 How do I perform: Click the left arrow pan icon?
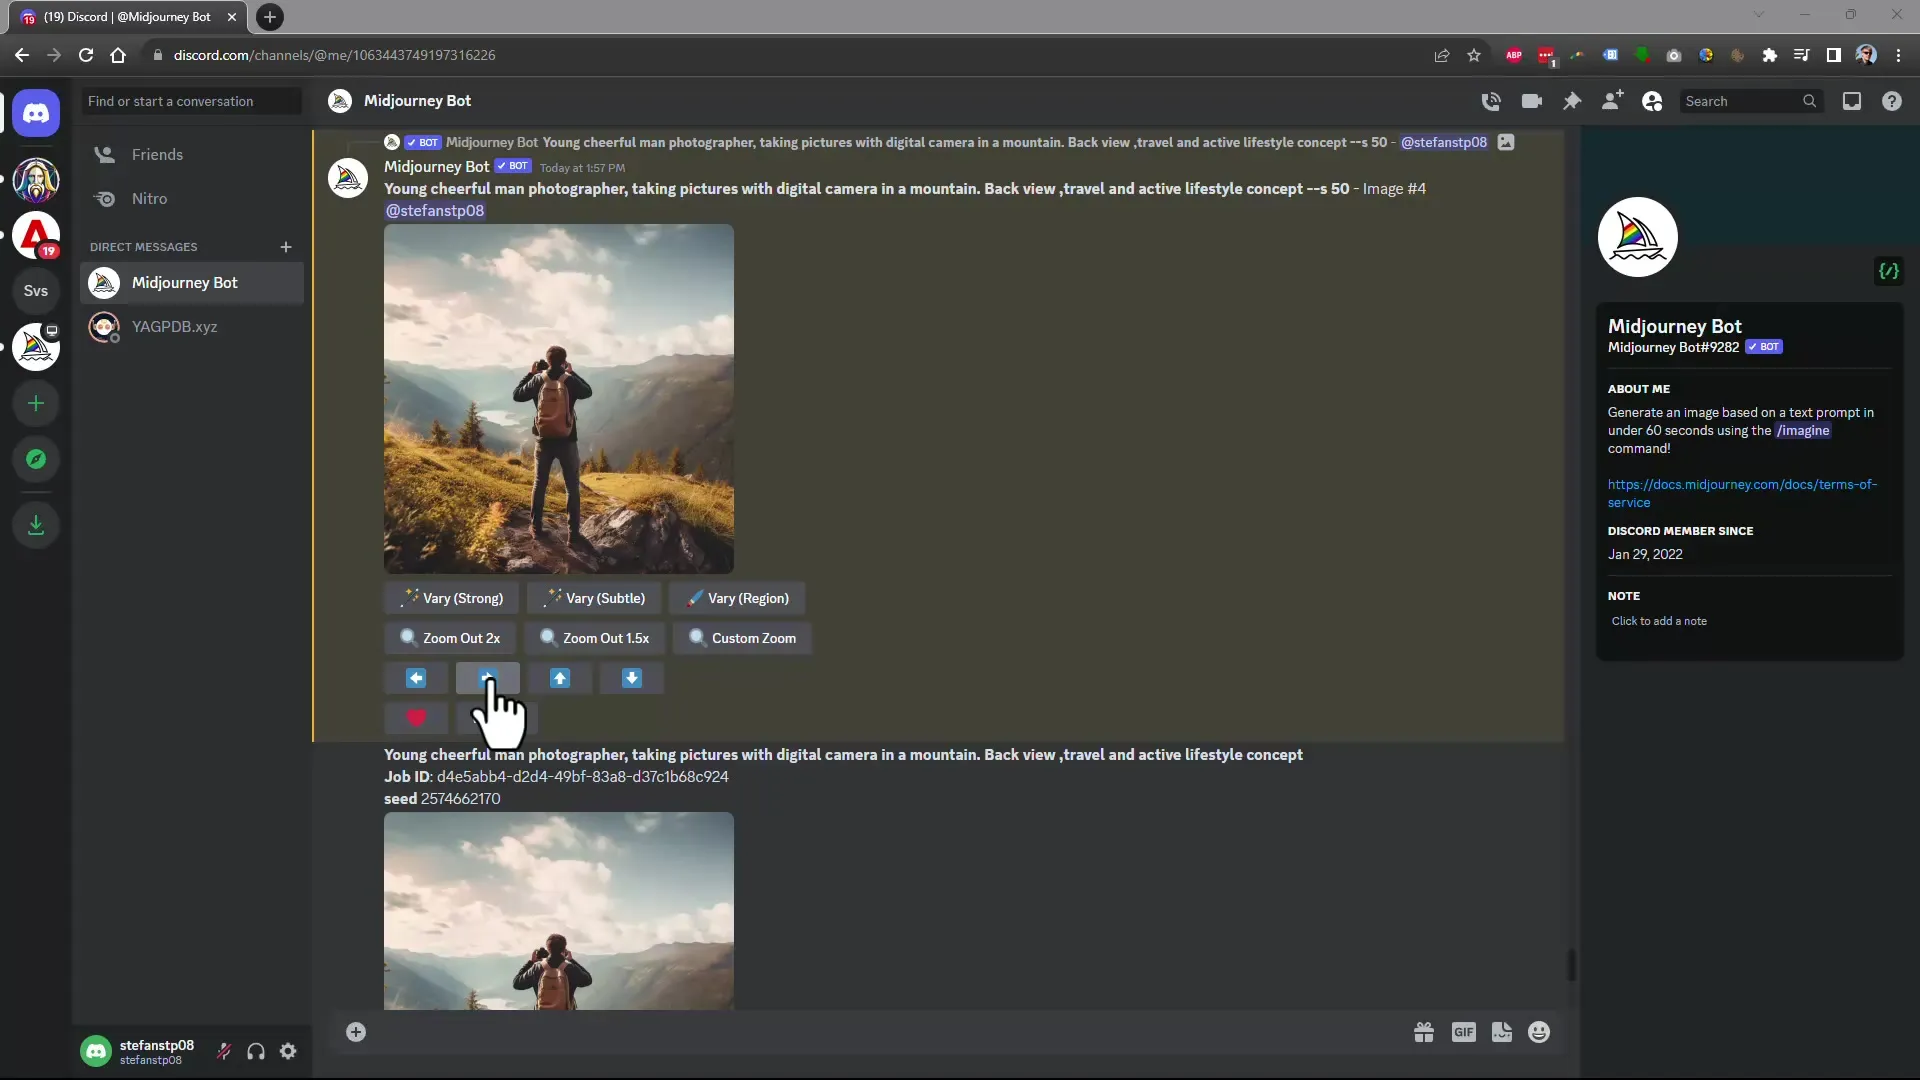click(415, 676)
